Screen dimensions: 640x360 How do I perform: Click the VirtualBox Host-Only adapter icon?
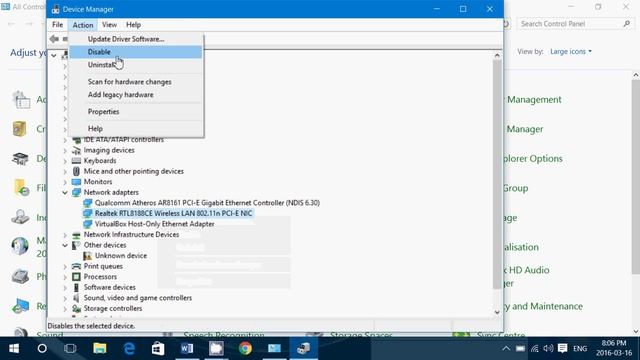(88, 224)
